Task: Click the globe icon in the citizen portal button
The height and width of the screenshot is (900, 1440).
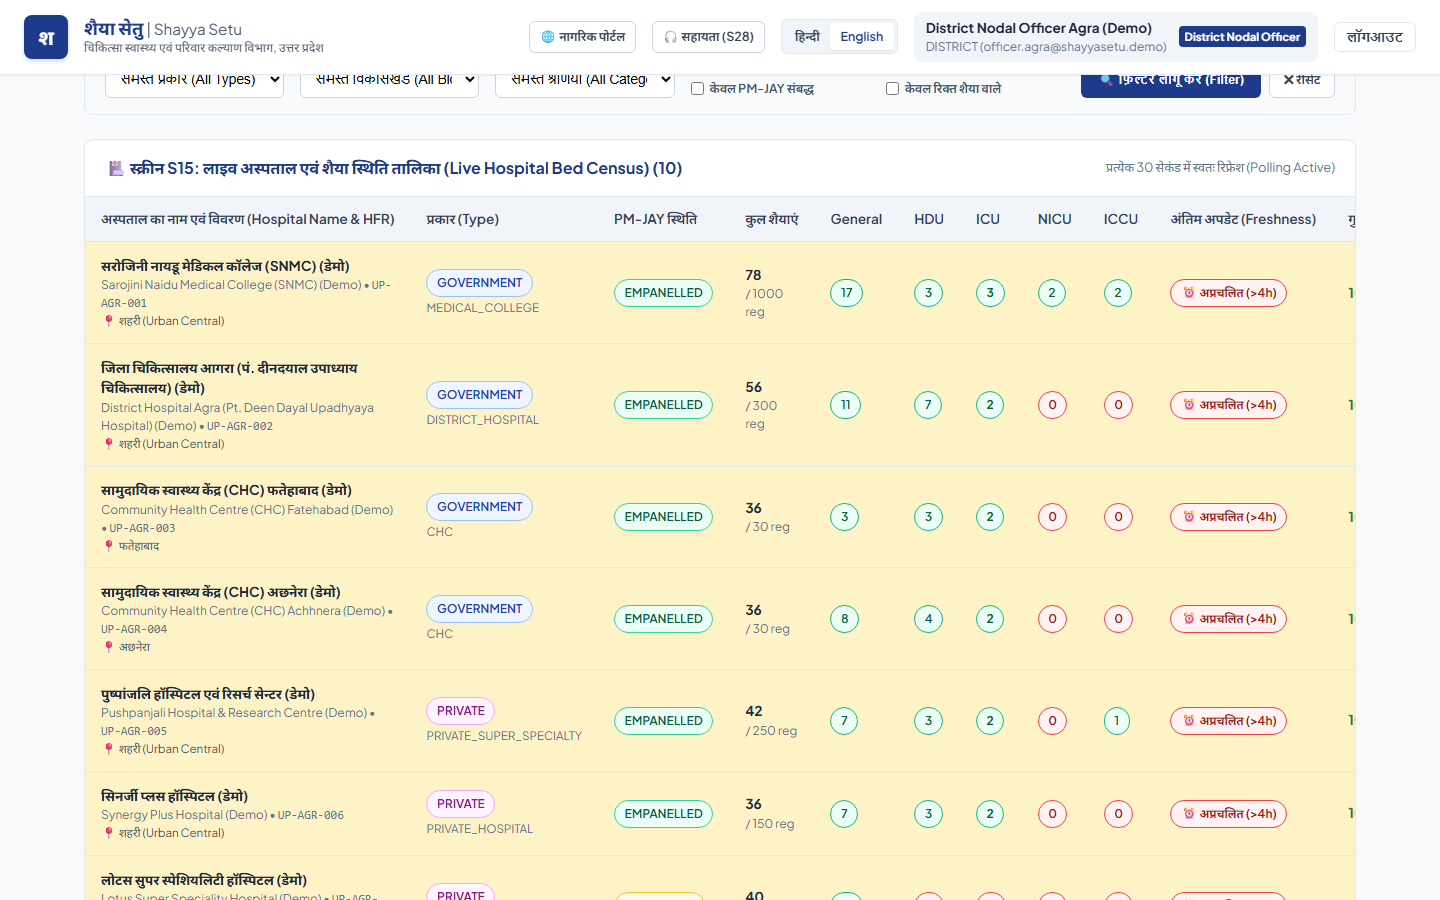Action: 548,37
